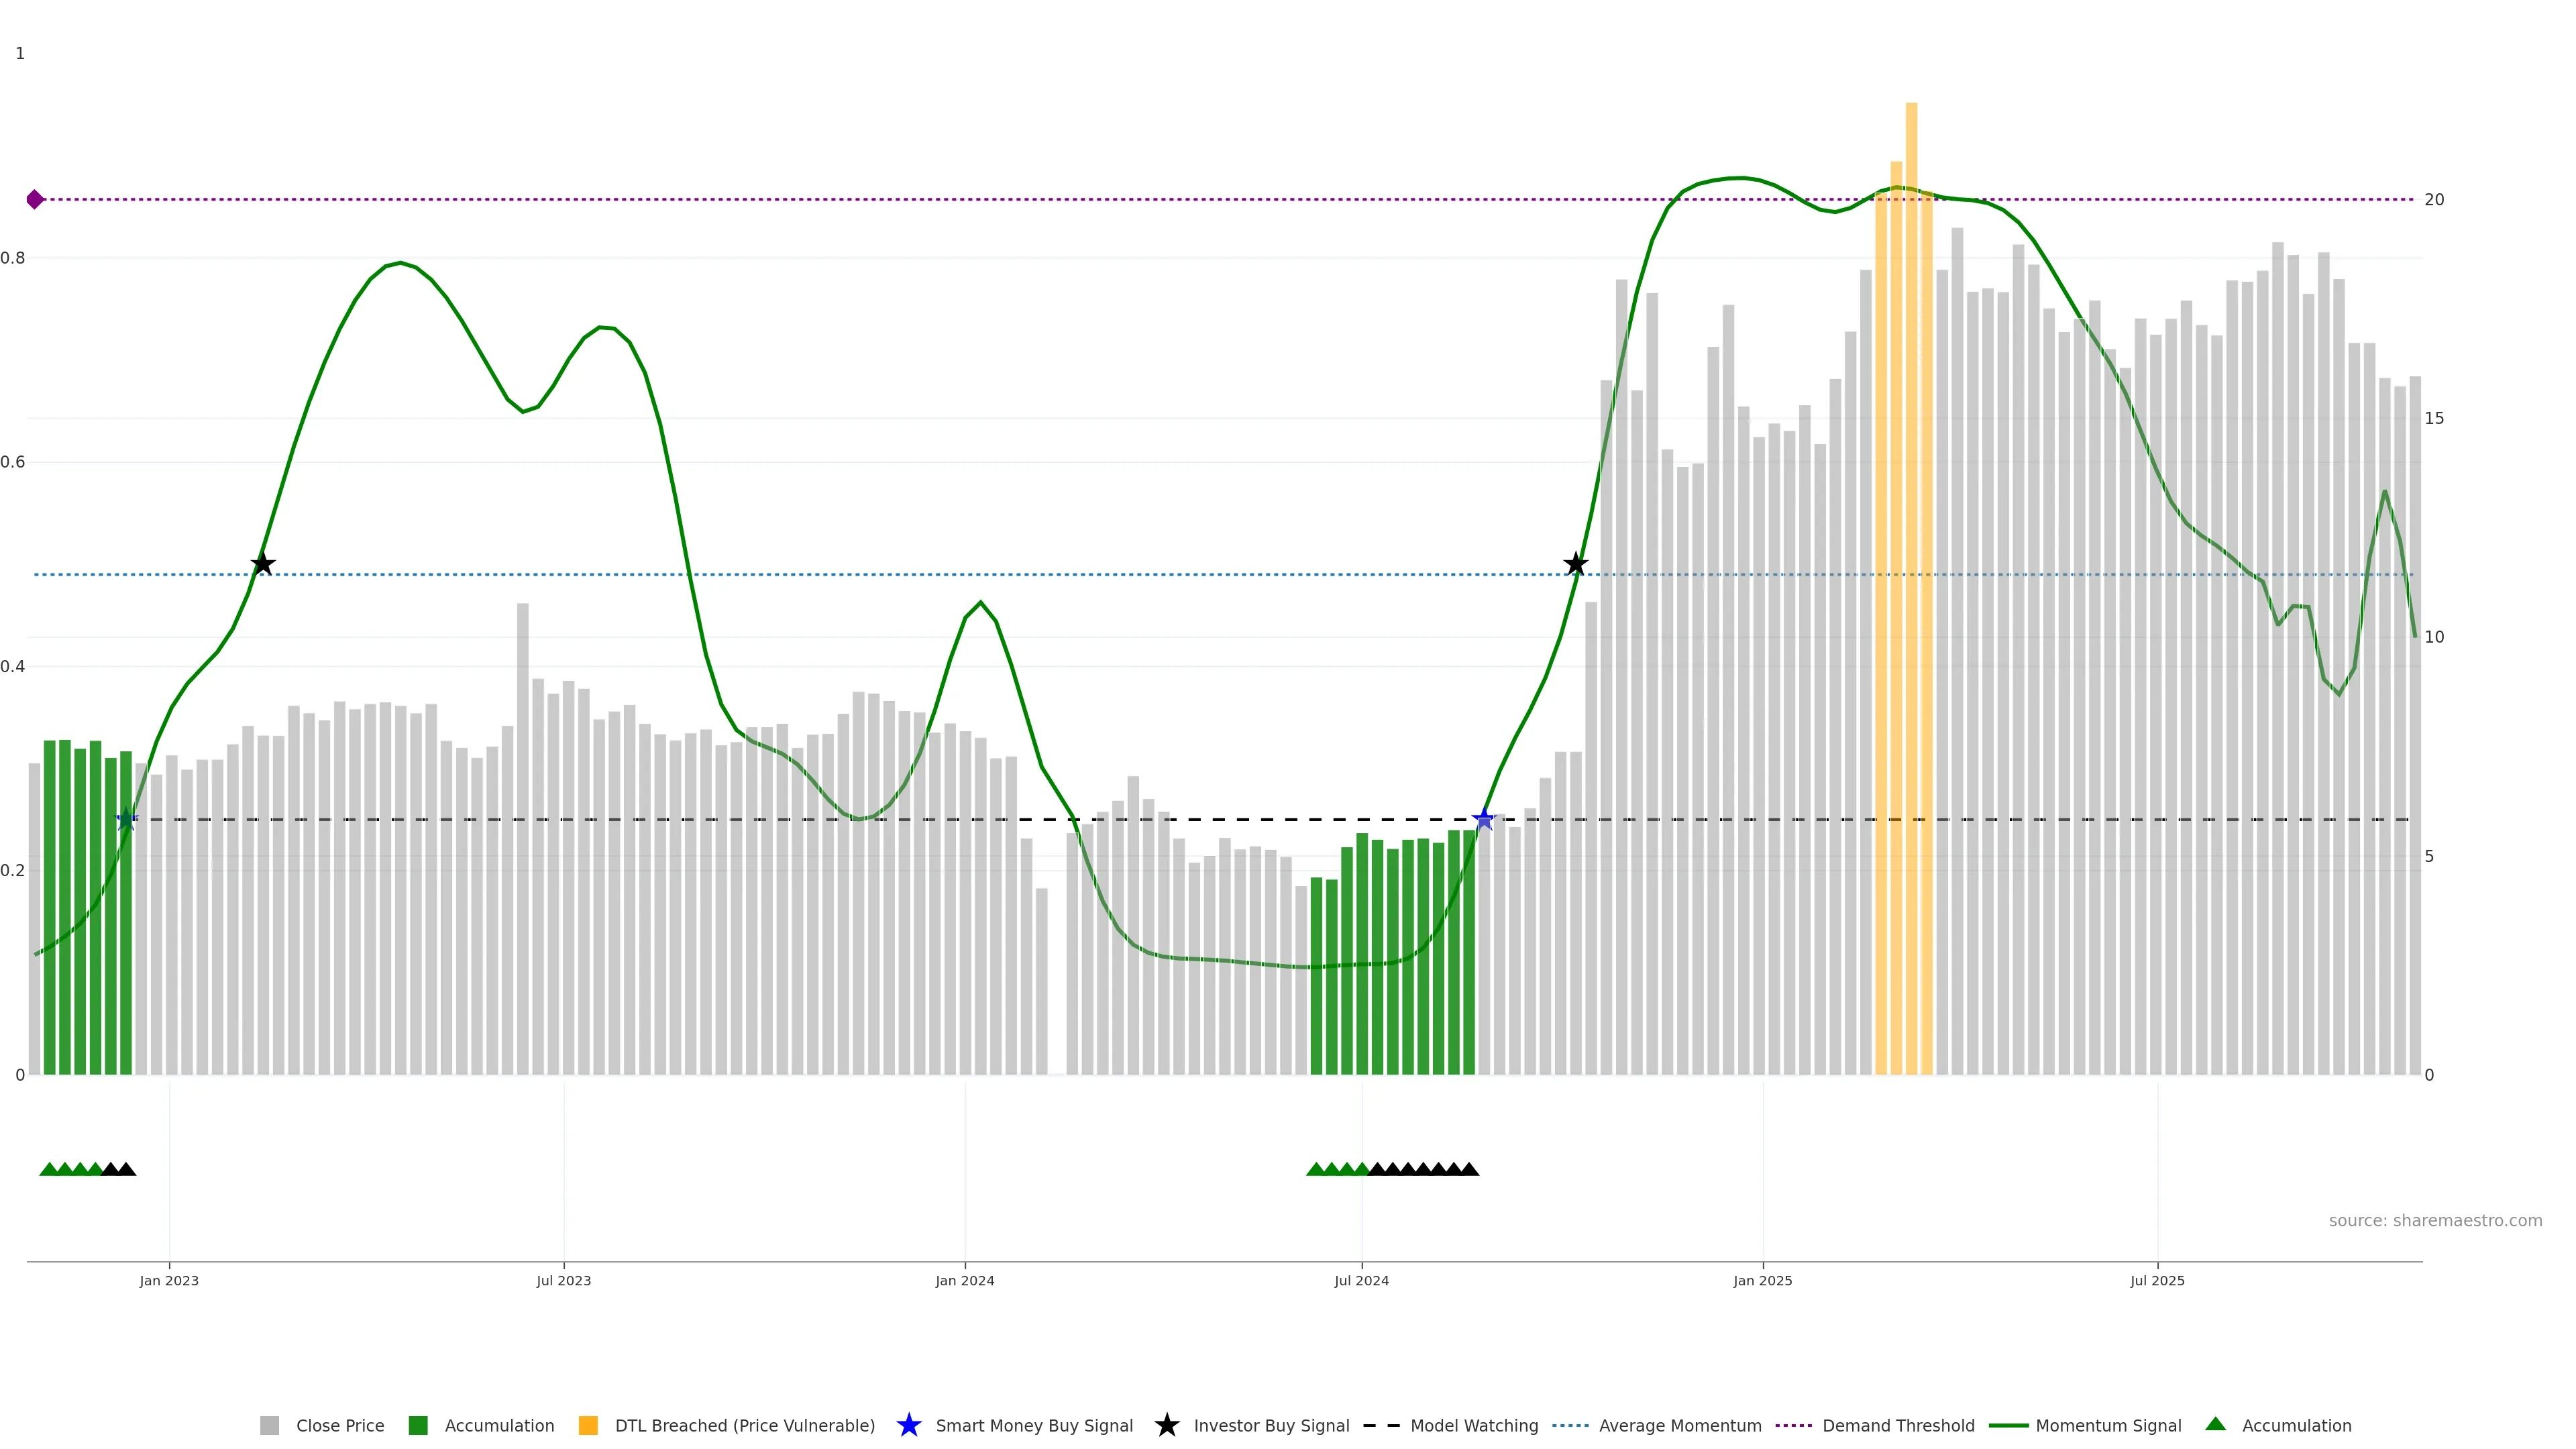Click the green Accumulation square swatch in legend
Viewport: 2576px width, 1449px height.
tap(418, 1425)
